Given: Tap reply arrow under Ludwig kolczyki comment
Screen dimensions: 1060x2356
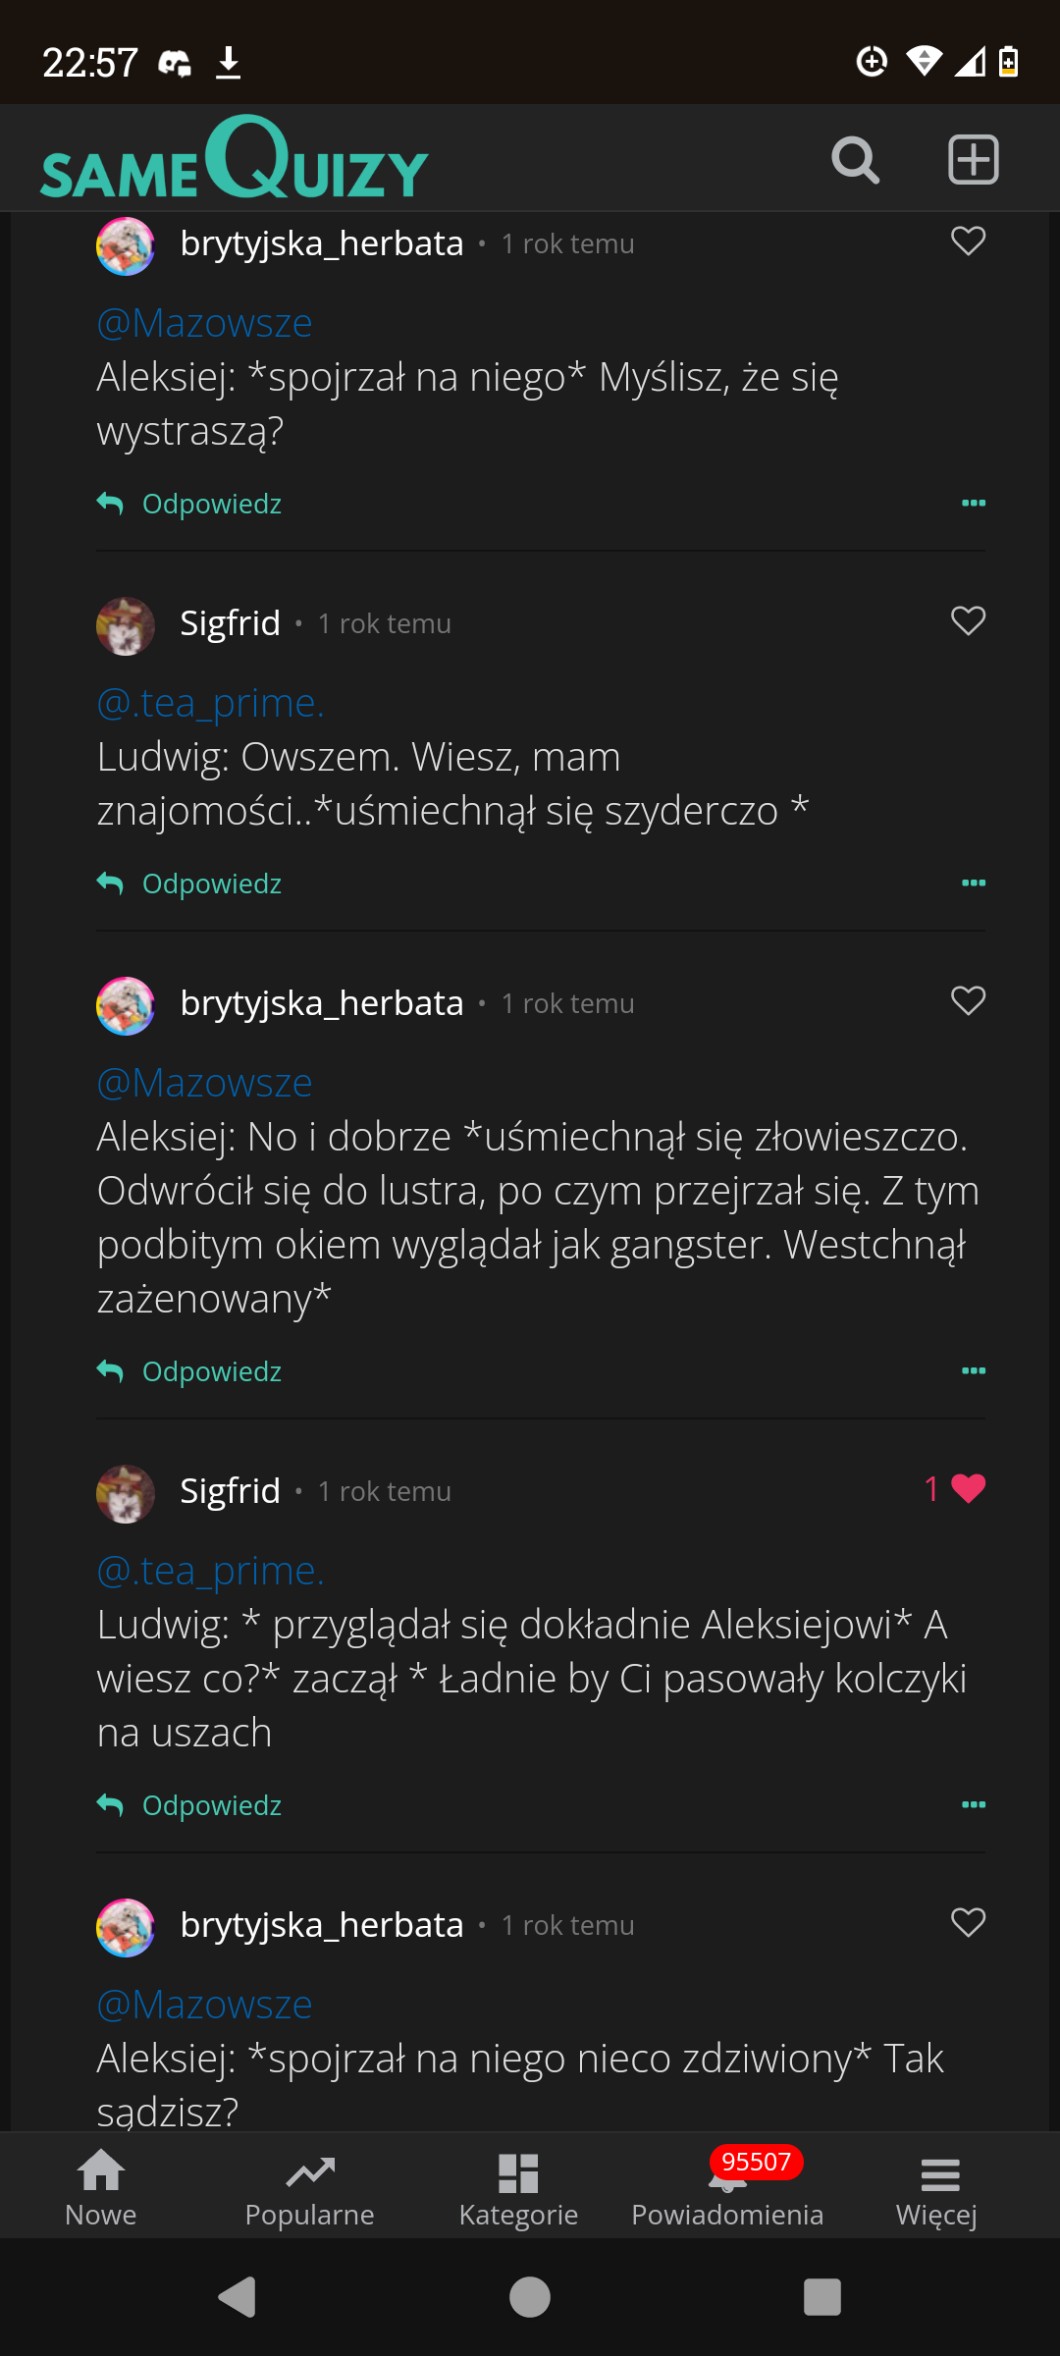Looking at the screenshot, I should [110, 1805].
